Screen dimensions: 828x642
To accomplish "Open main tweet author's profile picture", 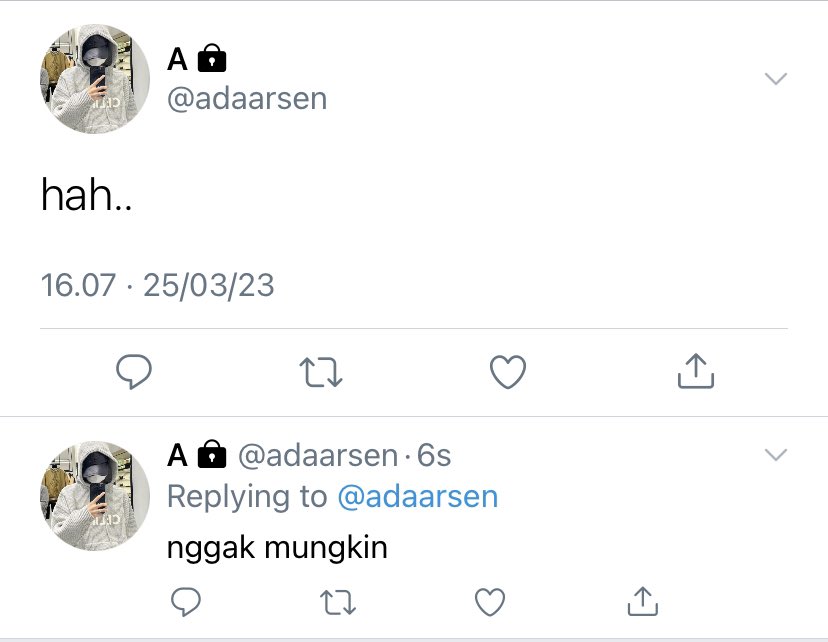I will [x=95, y=79].
